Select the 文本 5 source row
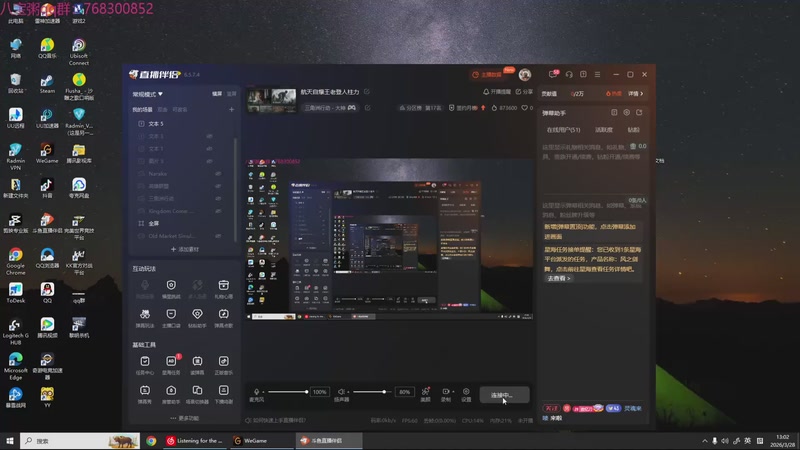This screenshot has width=800, height=450. (x=184, y=123)
